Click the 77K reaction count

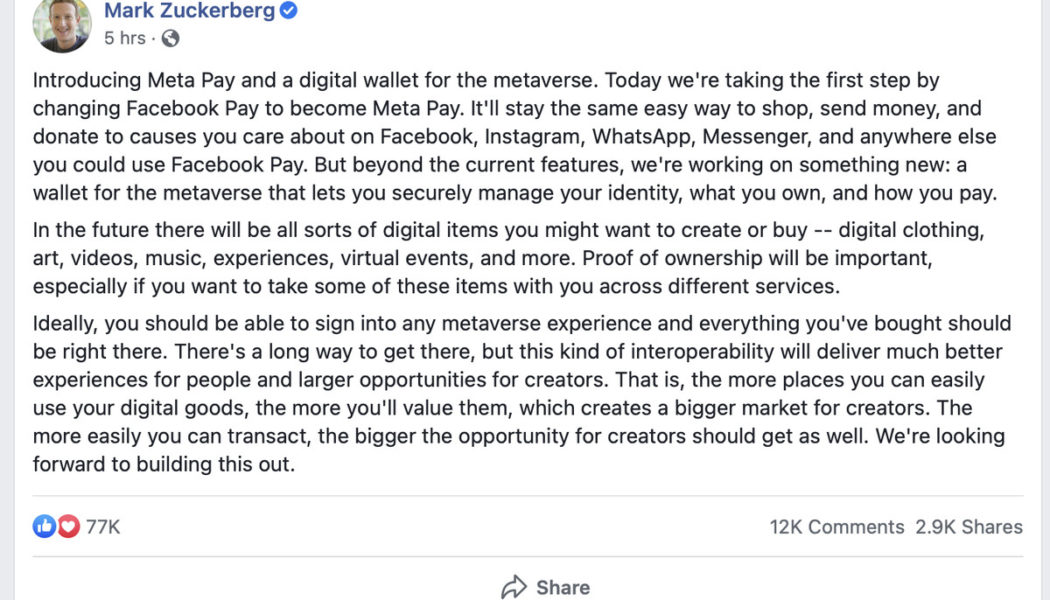(101, 526)
